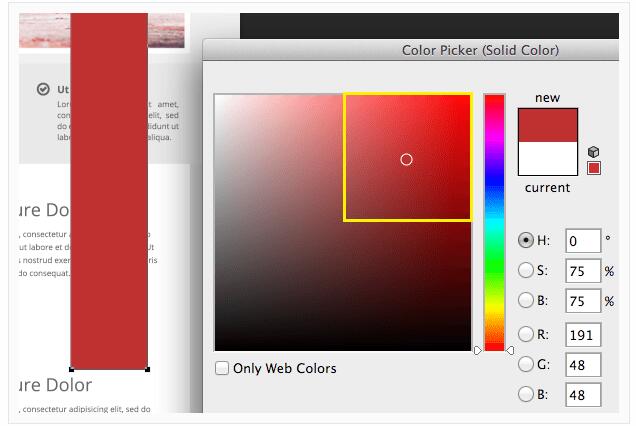Image resolution: width=636 pixels, height=426 pixels.
Task: Click the web-safe color cube warning icon
Action: [593, 151]
